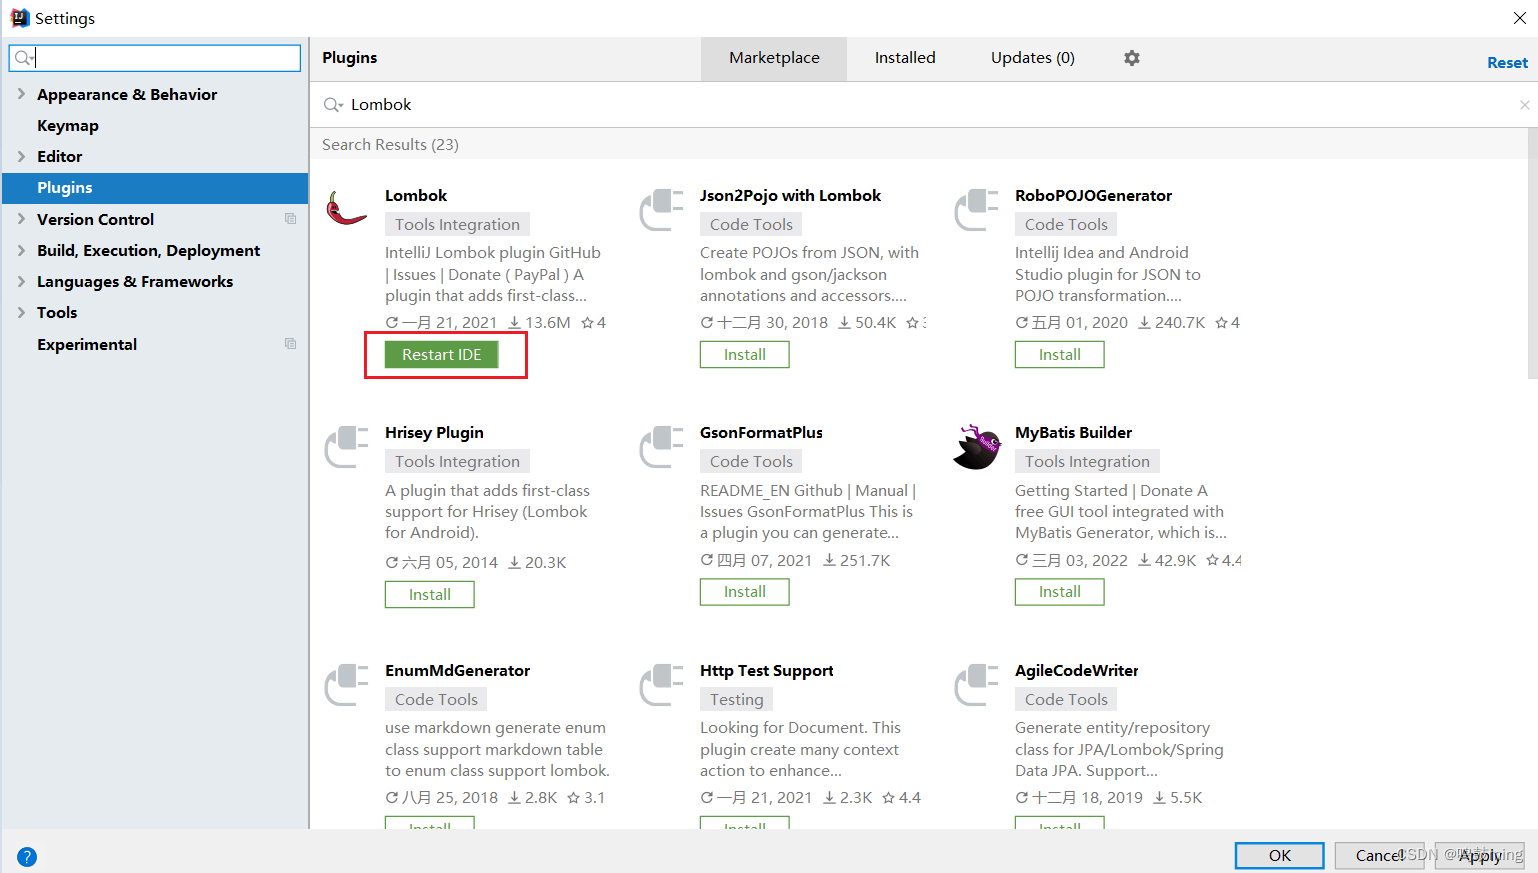Open the Updates (0) tab
The image size is (1538, 873).
click(1033, 58)
